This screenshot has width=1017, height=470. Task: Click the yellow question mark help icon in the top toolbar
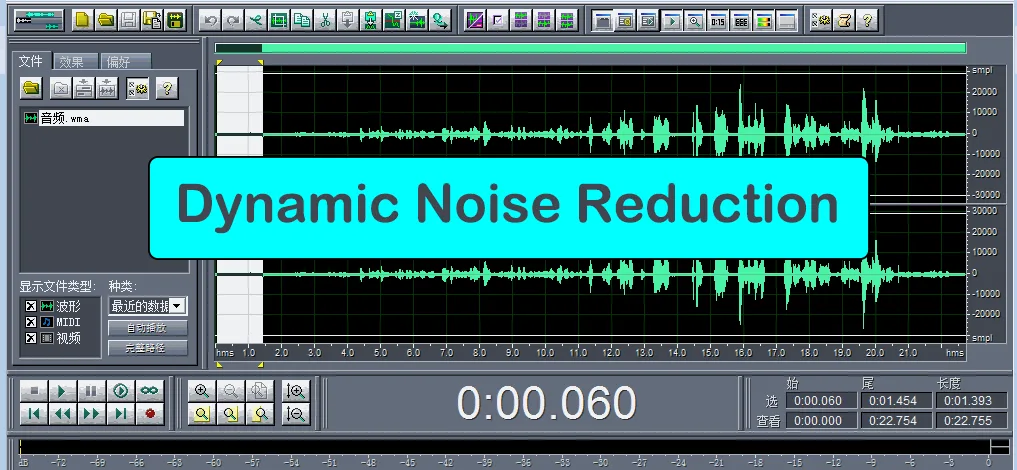pyautogui.click(x=866, y=19)
